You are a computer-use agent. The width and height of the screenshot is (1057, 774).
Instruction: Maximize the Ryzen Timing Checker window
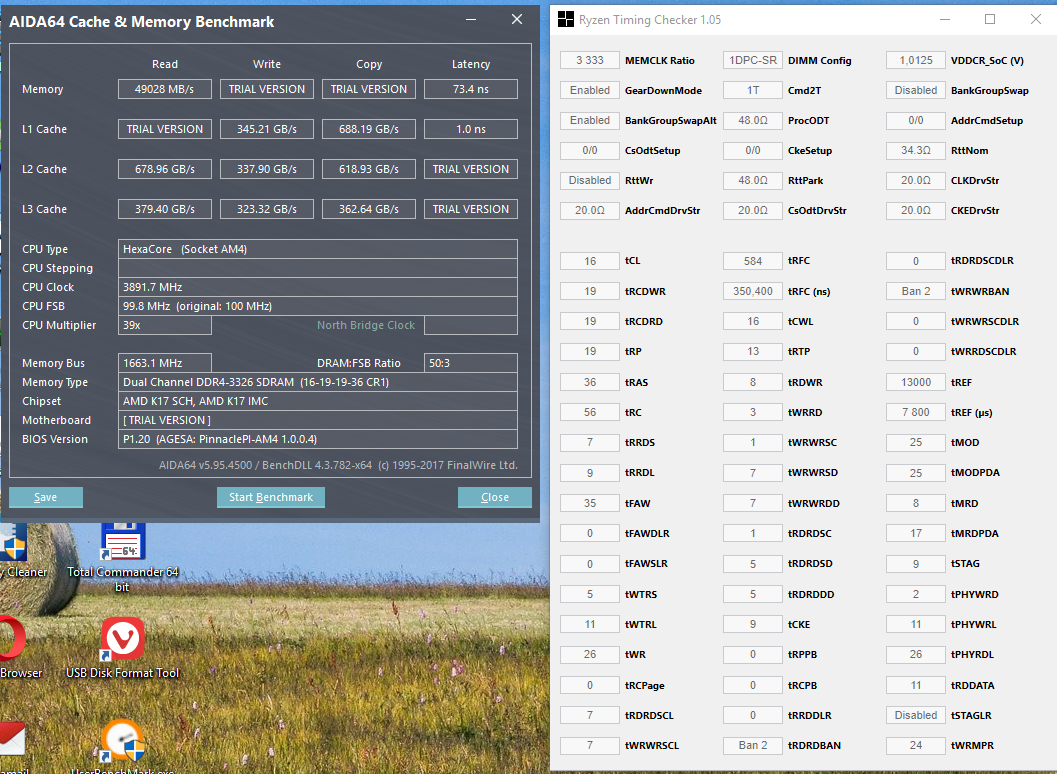pos(990,20)
